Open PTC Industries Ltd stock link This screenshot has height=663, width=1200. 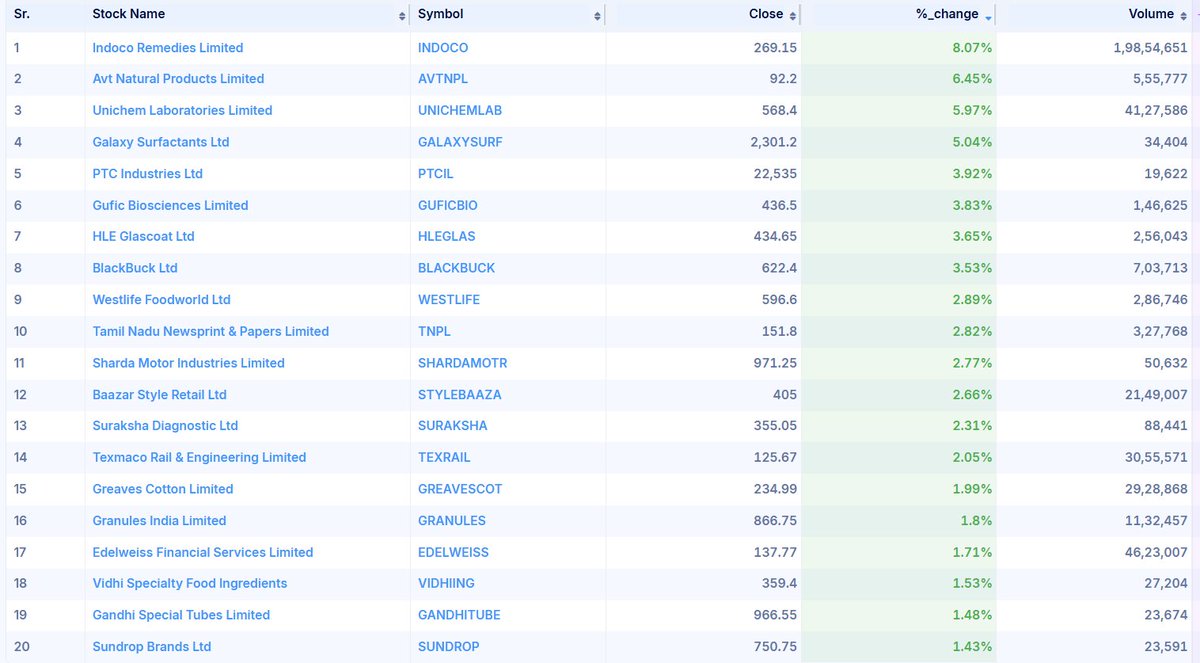pos(147,173)
